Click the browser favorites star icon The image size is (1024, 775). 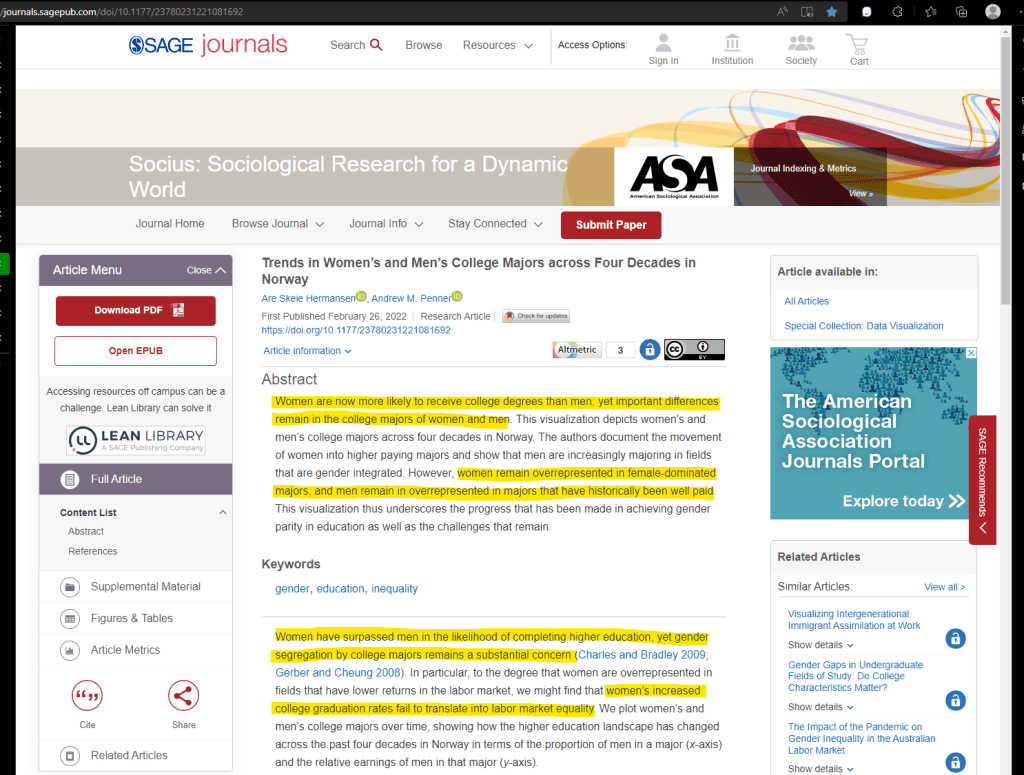[832, 12]
